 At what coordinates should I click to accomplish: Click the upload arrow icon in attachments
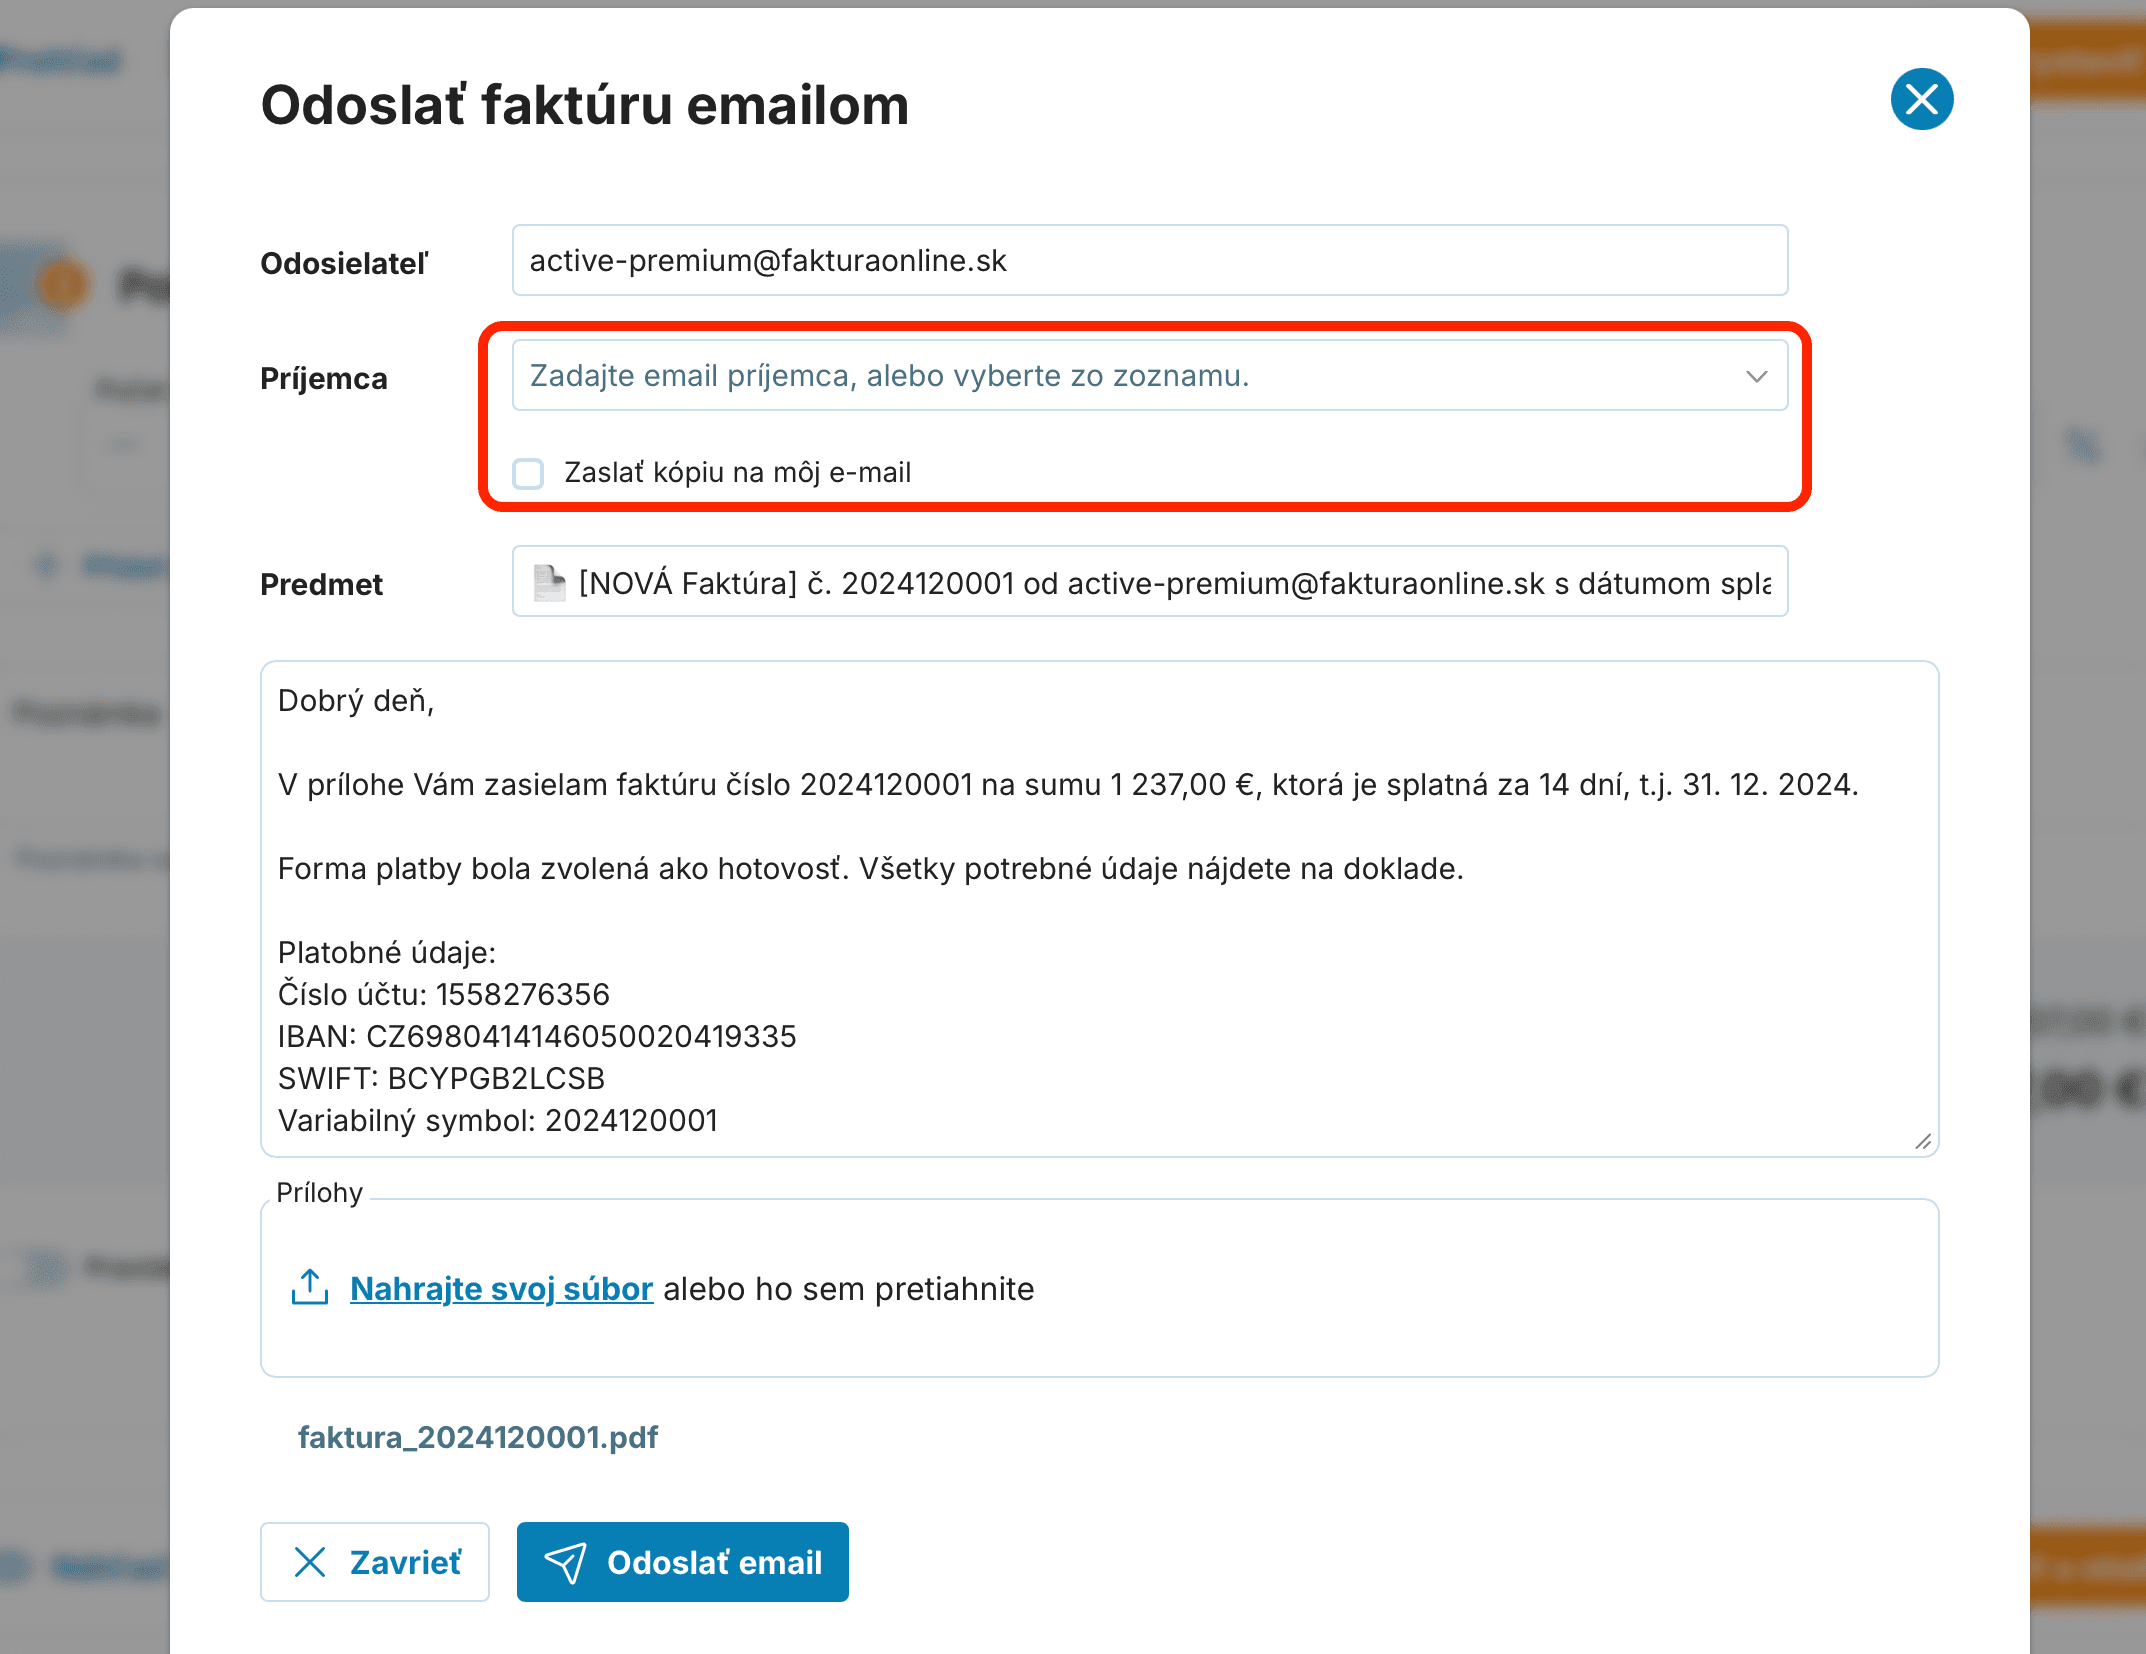point(310,1288)
